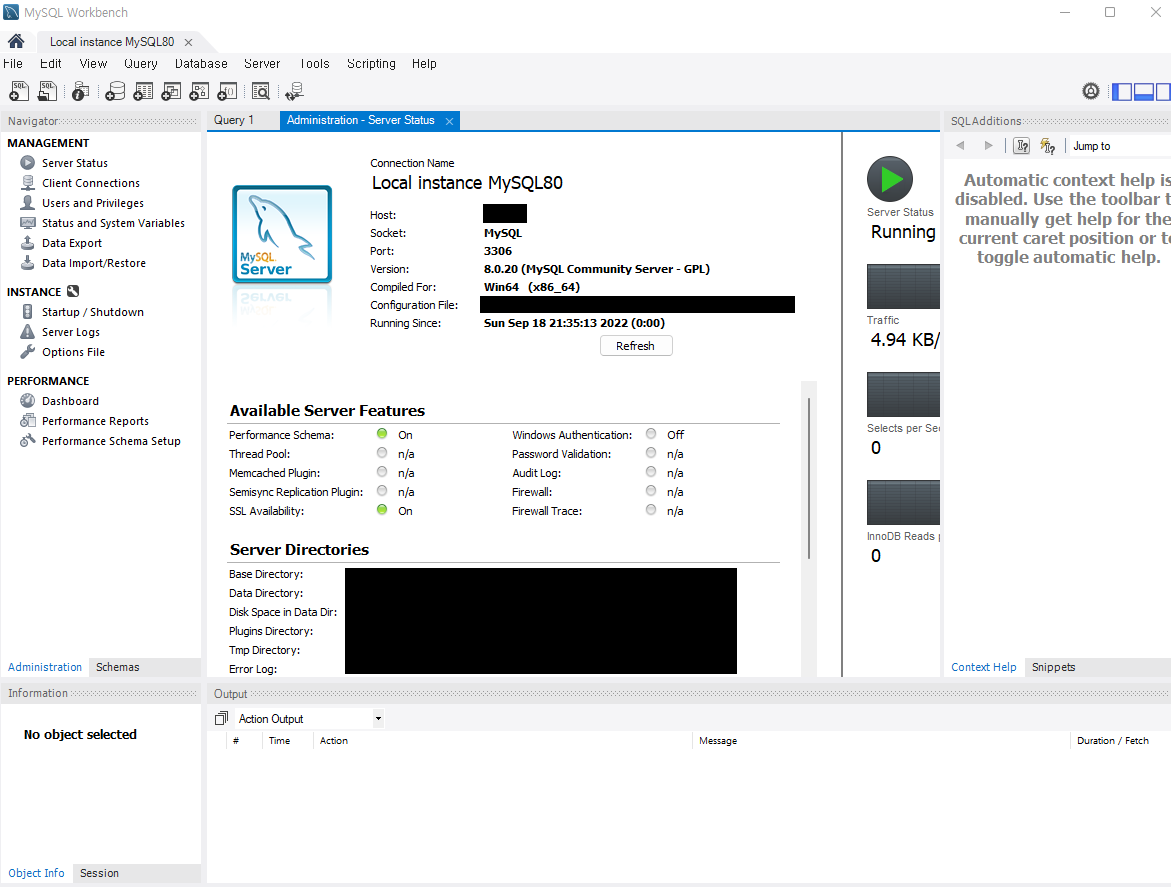Toggle the right sidebar panel icon
Screen dimensions: 1171x887
pyautogui.click(x=1163, y=91)
